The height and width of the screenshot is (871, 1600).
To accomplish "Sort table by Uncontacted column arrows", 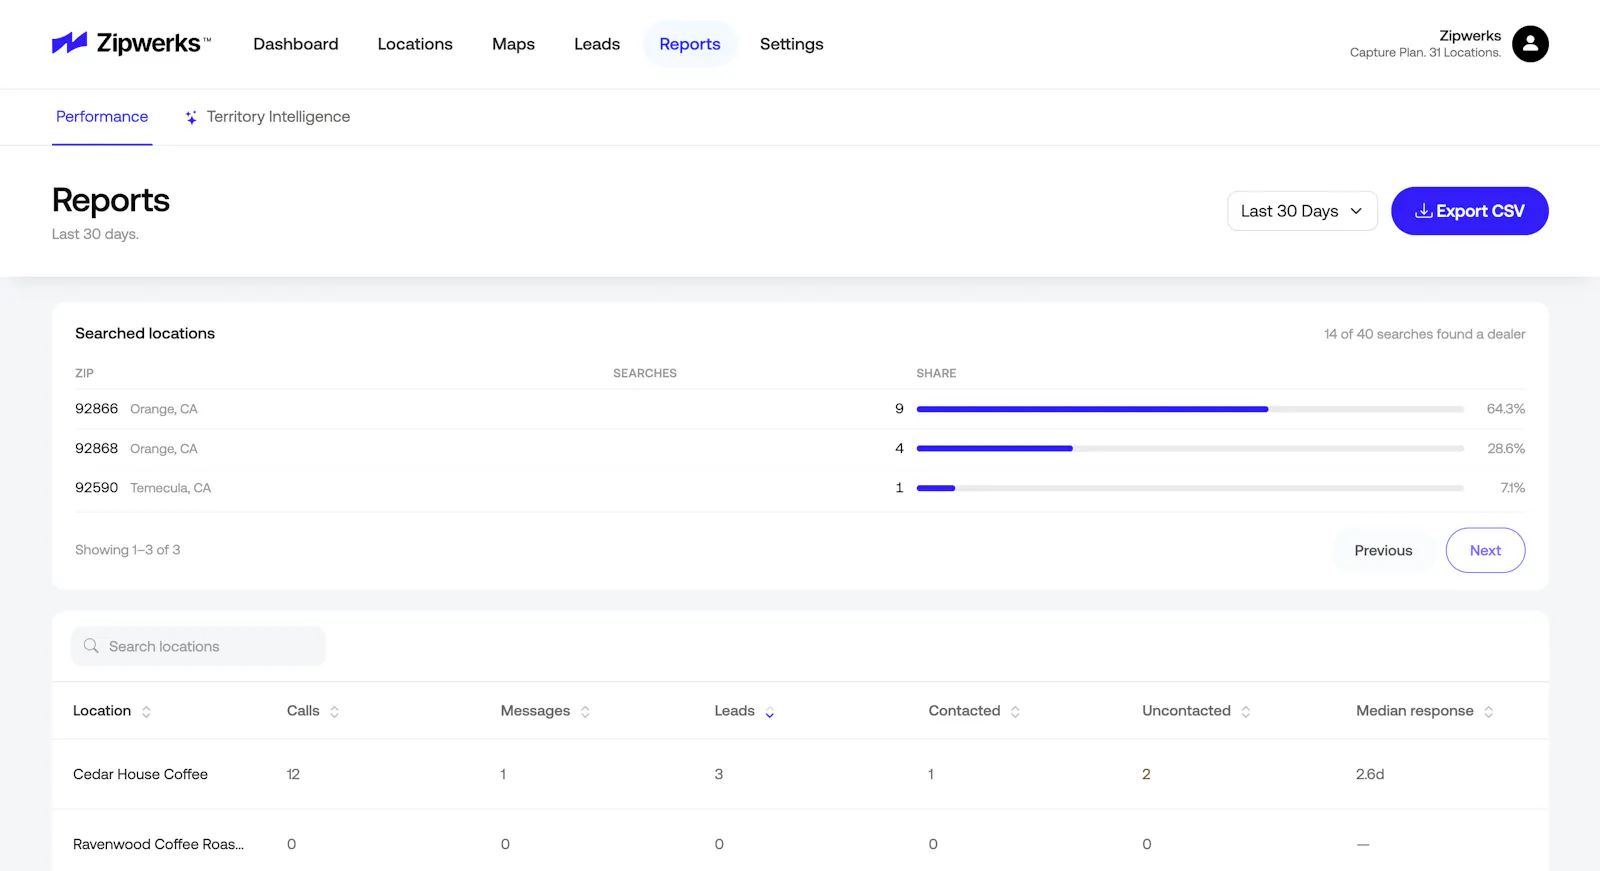I will coord(1246,712).
